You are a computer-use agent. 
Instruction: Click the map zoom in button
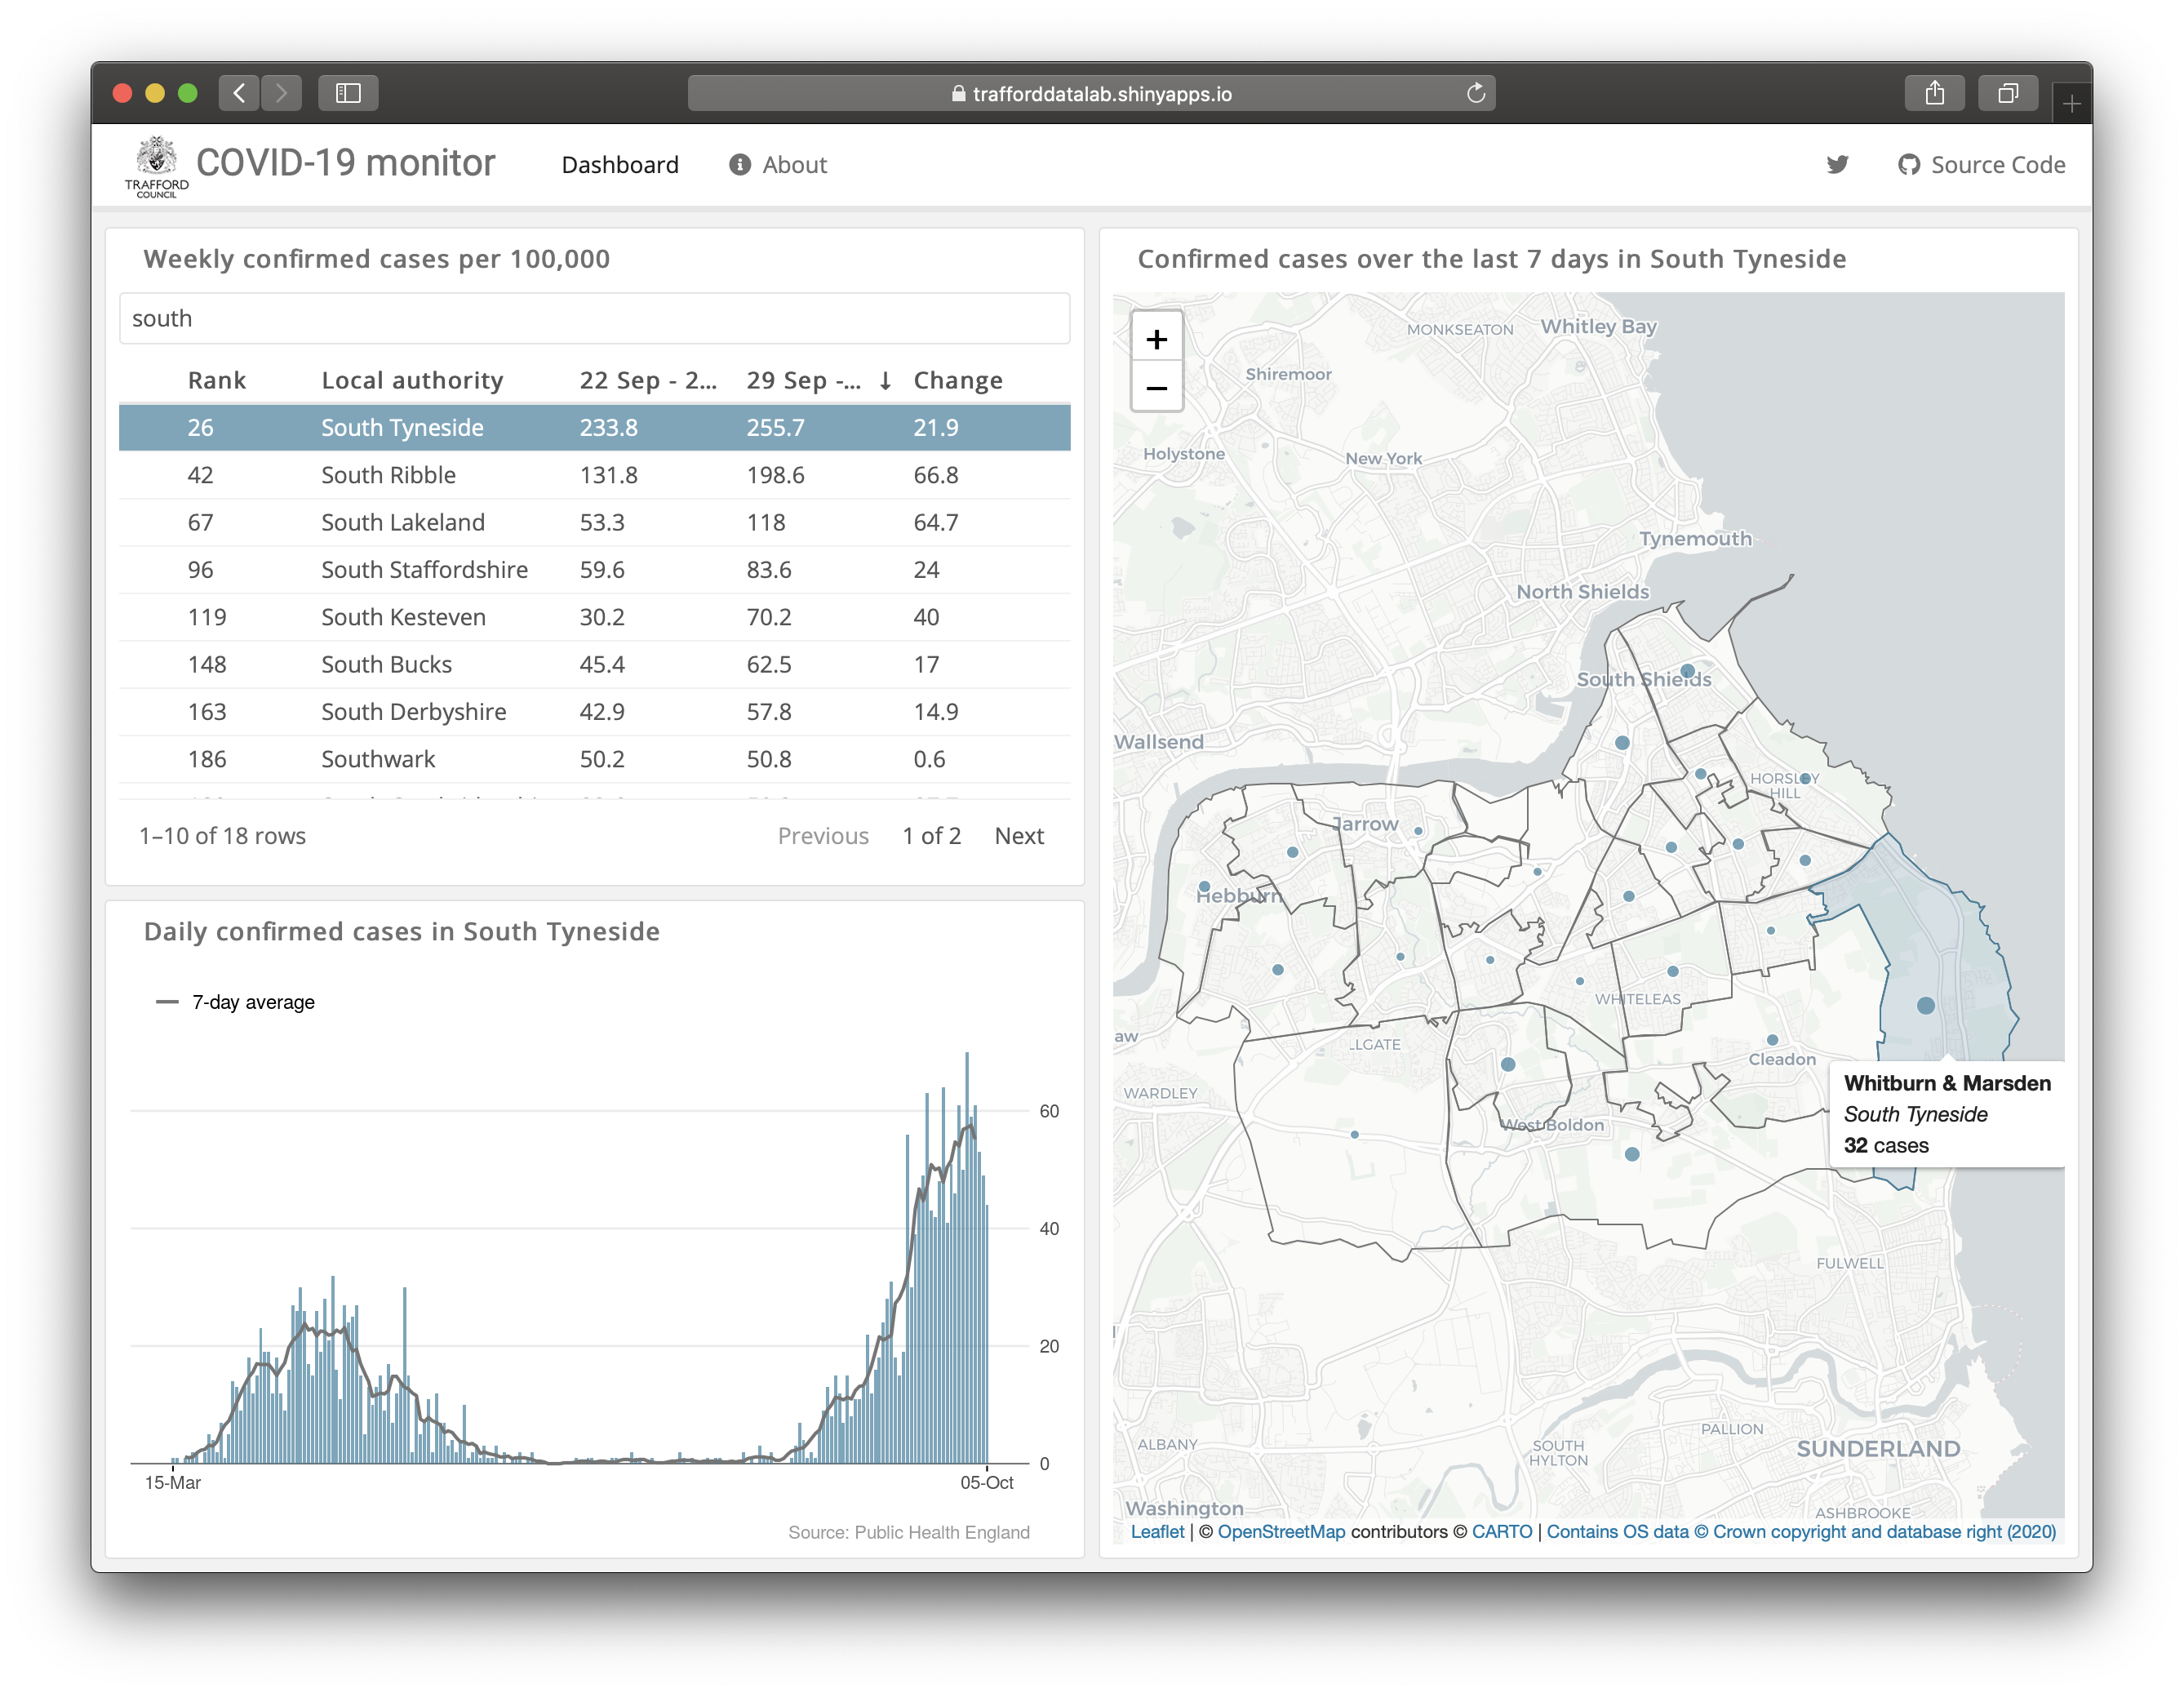1156,340
